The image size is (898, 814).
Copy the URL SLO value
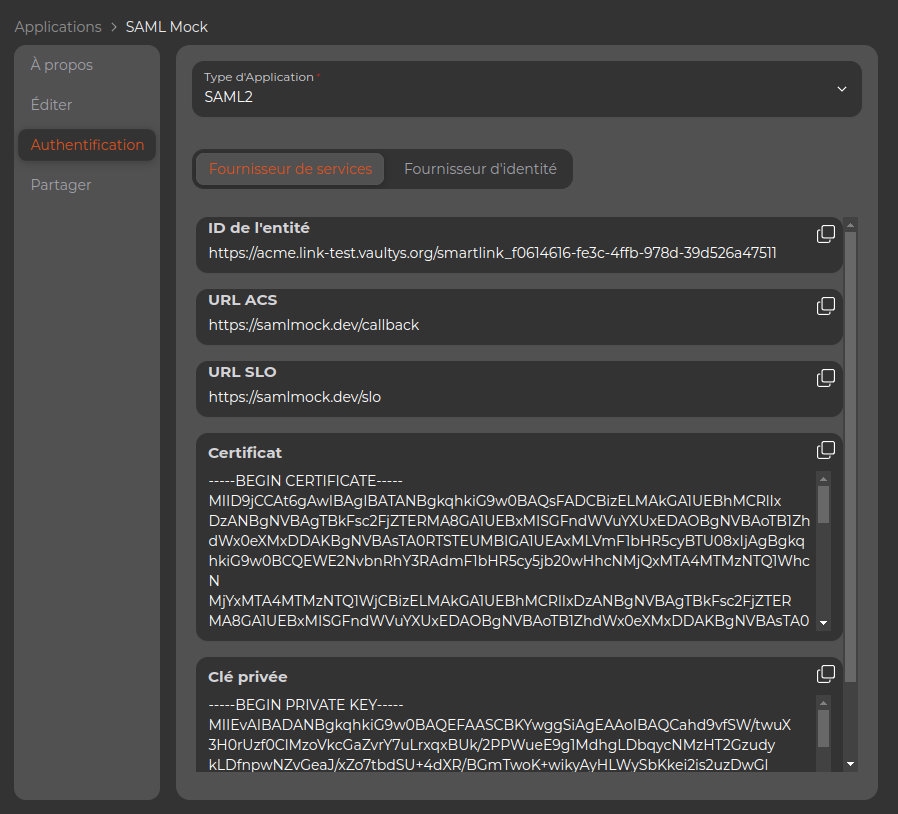[826, 378]
